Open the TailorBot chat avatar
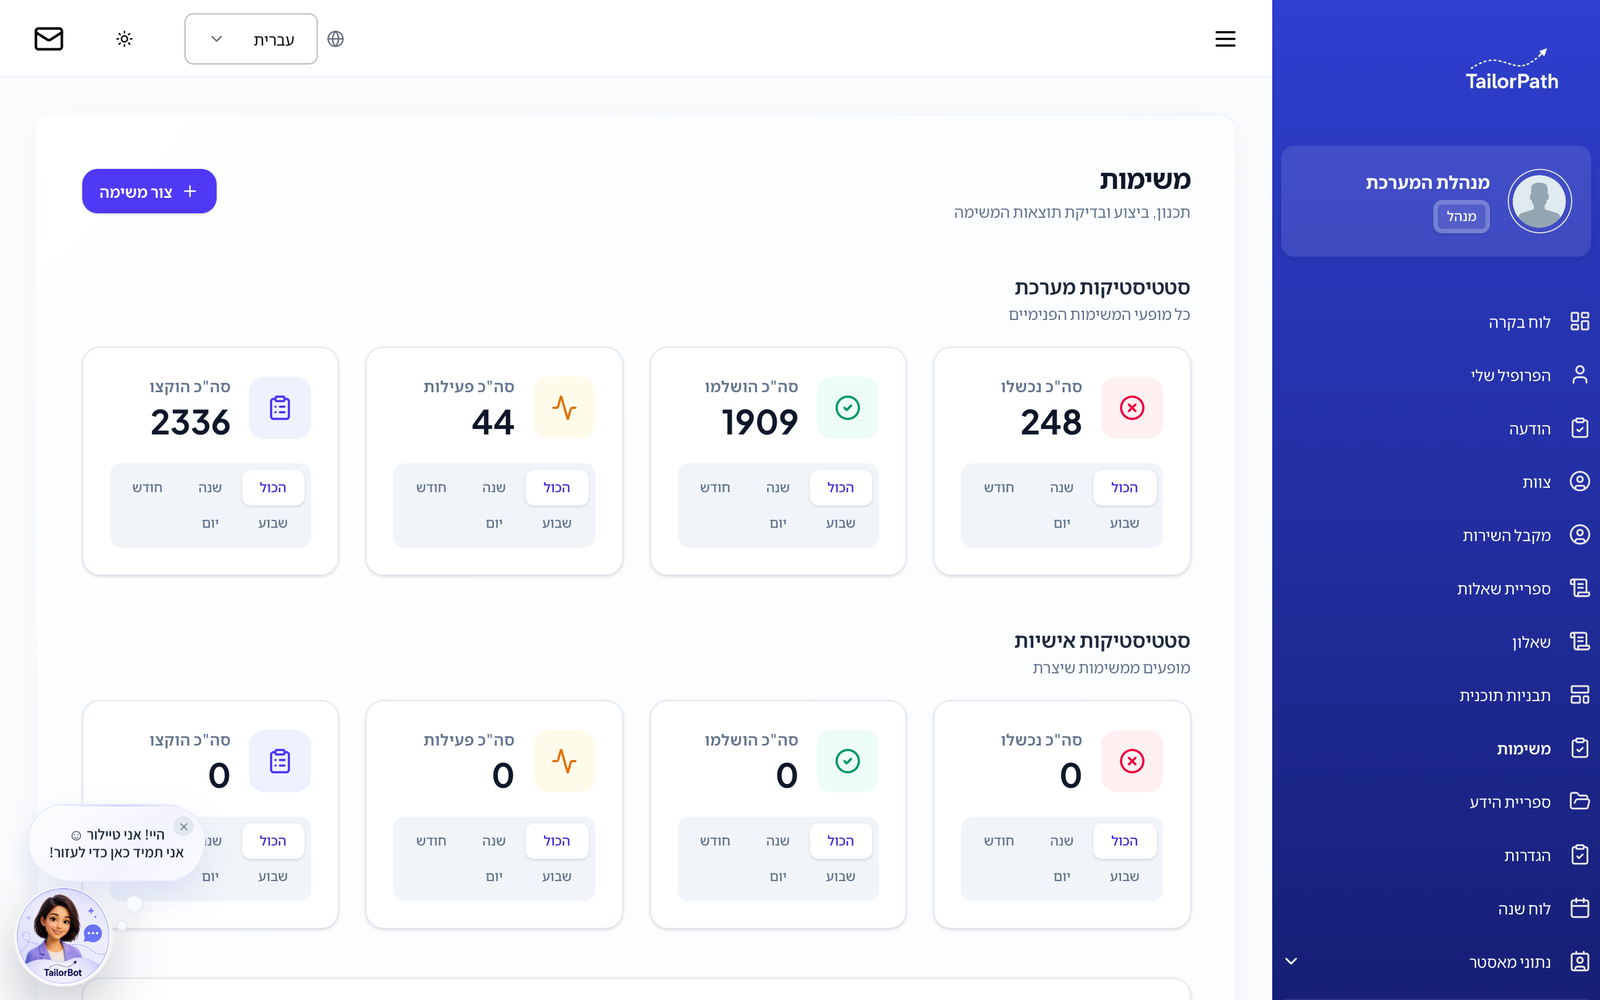1600x1000 pixels. click(62, 935)
